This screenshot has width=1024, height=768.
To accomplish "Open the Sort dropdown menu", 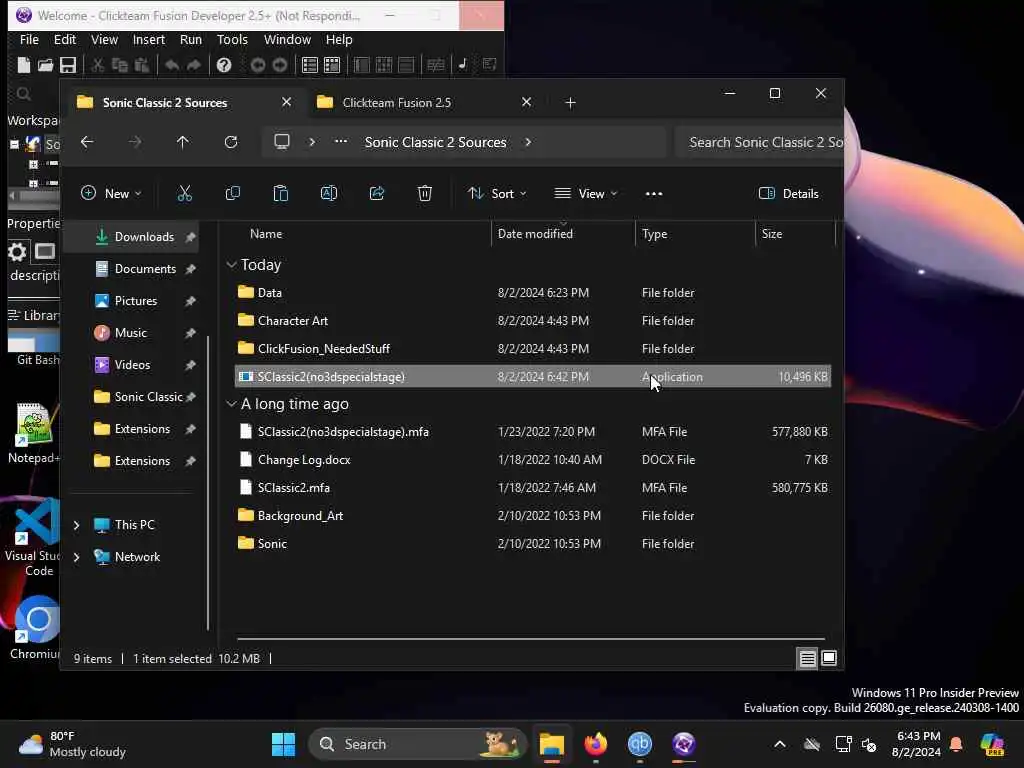I will (496, 193).
